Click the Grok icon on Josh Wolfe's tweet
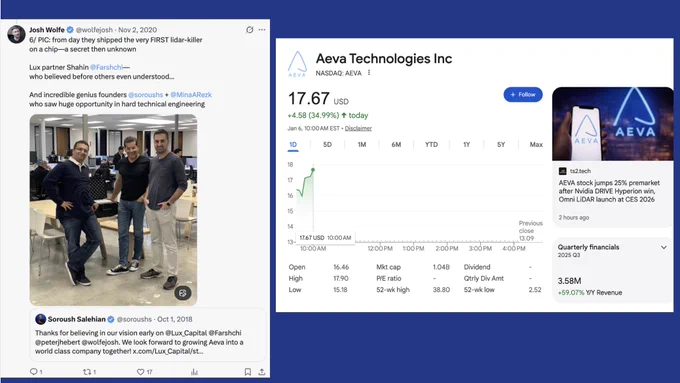The image size is (680, 383). click(x=250, y=29)
